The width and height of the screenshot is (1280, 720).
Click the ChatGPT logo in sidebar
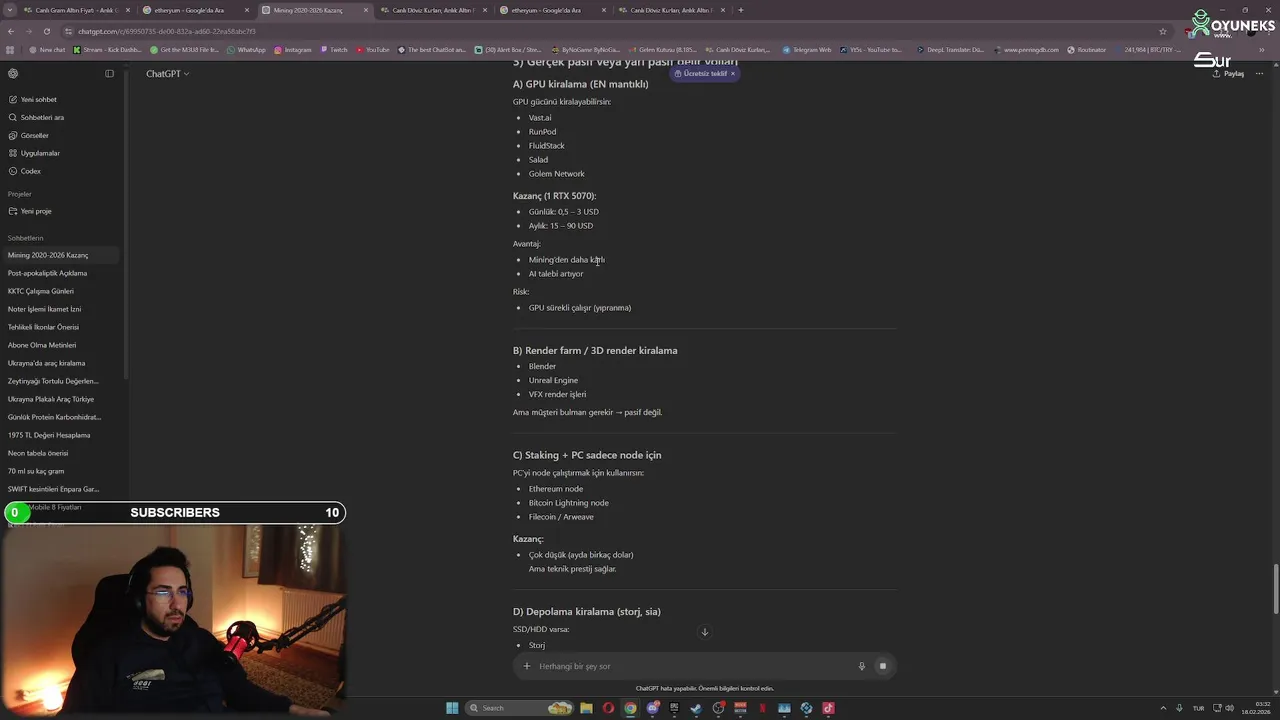(x=13, y=74)
